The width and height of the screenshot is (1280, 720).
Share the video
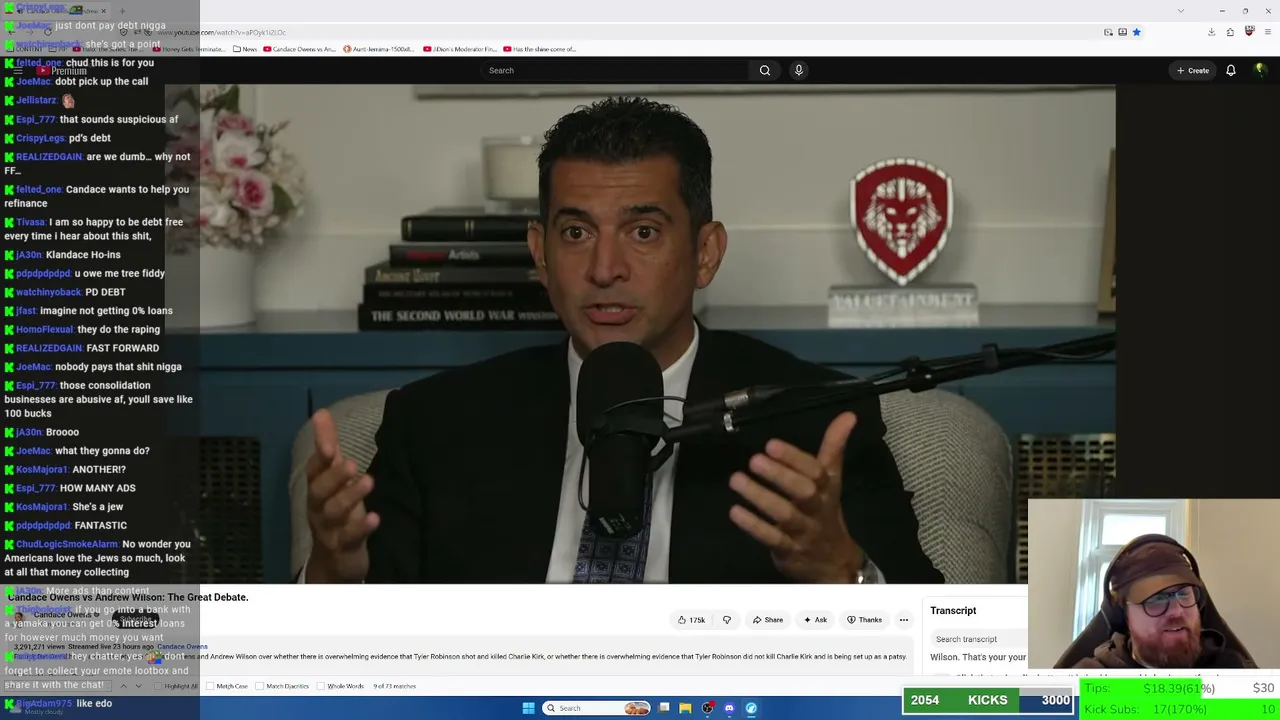tap(768, 620)
